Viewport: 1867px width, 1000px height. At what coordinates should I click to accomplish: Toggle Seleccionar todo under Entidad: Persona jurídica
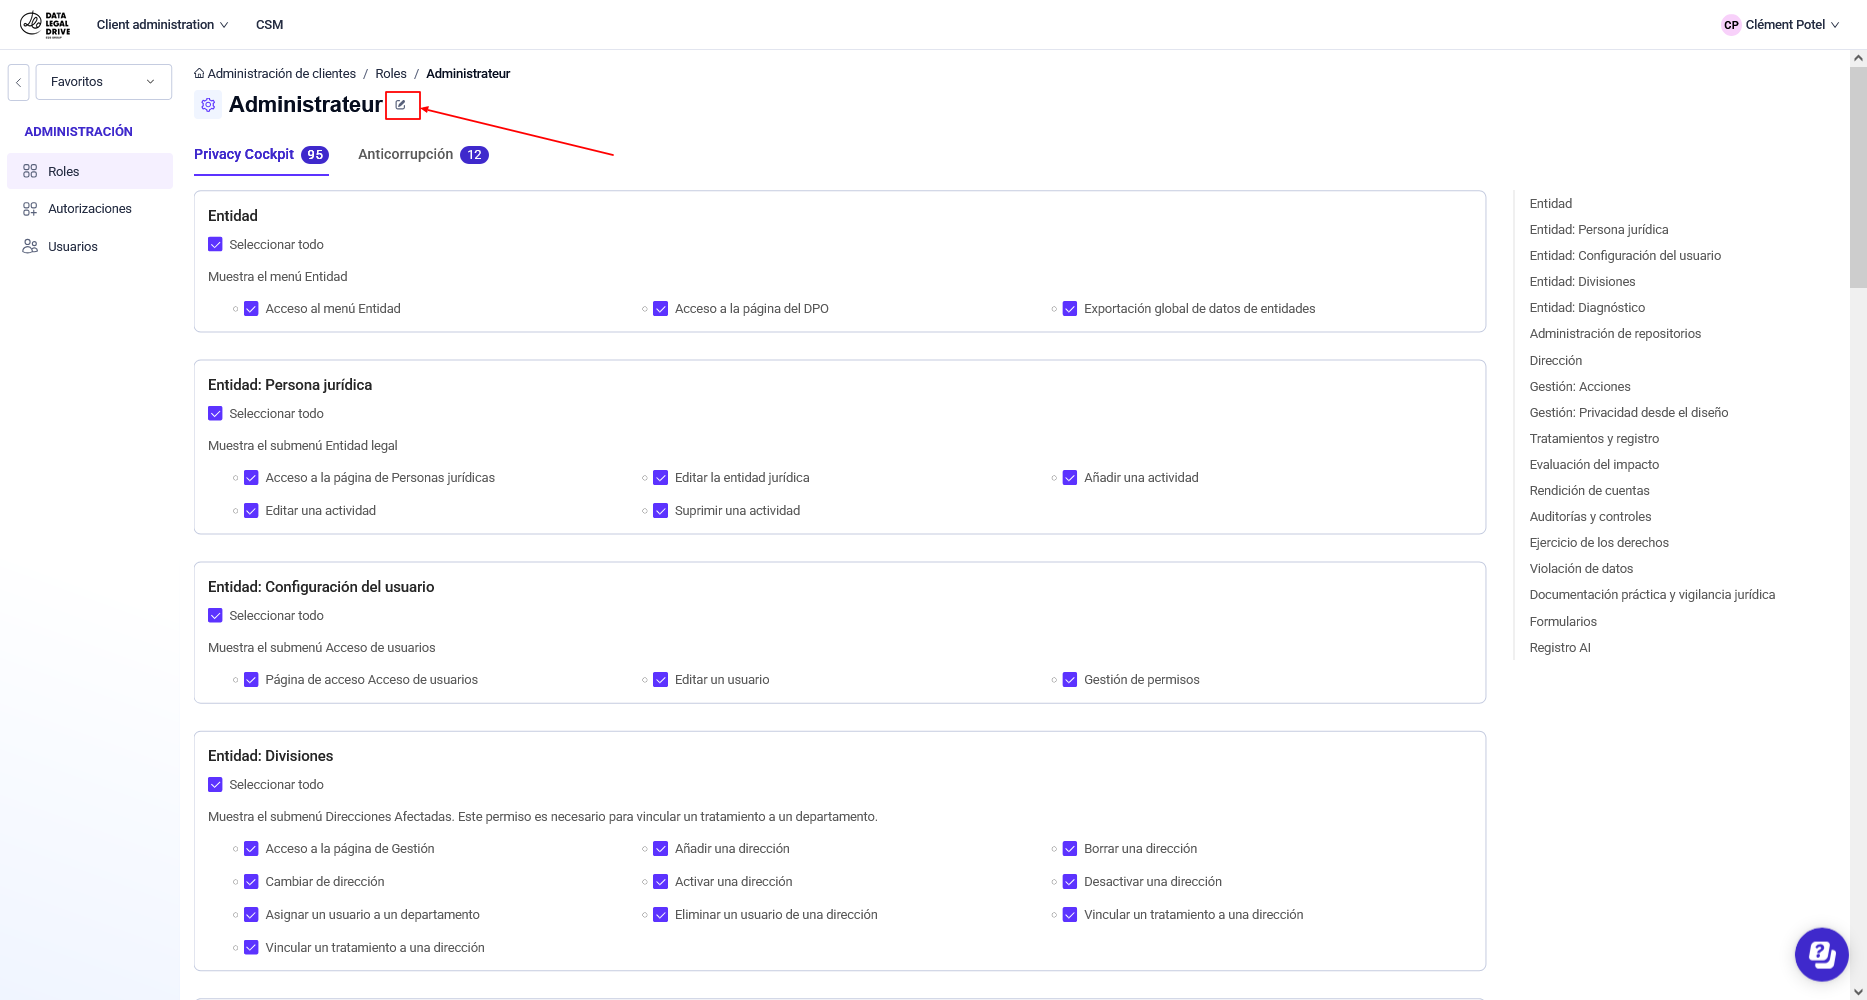pyautogui.click(x=215, y=413)
